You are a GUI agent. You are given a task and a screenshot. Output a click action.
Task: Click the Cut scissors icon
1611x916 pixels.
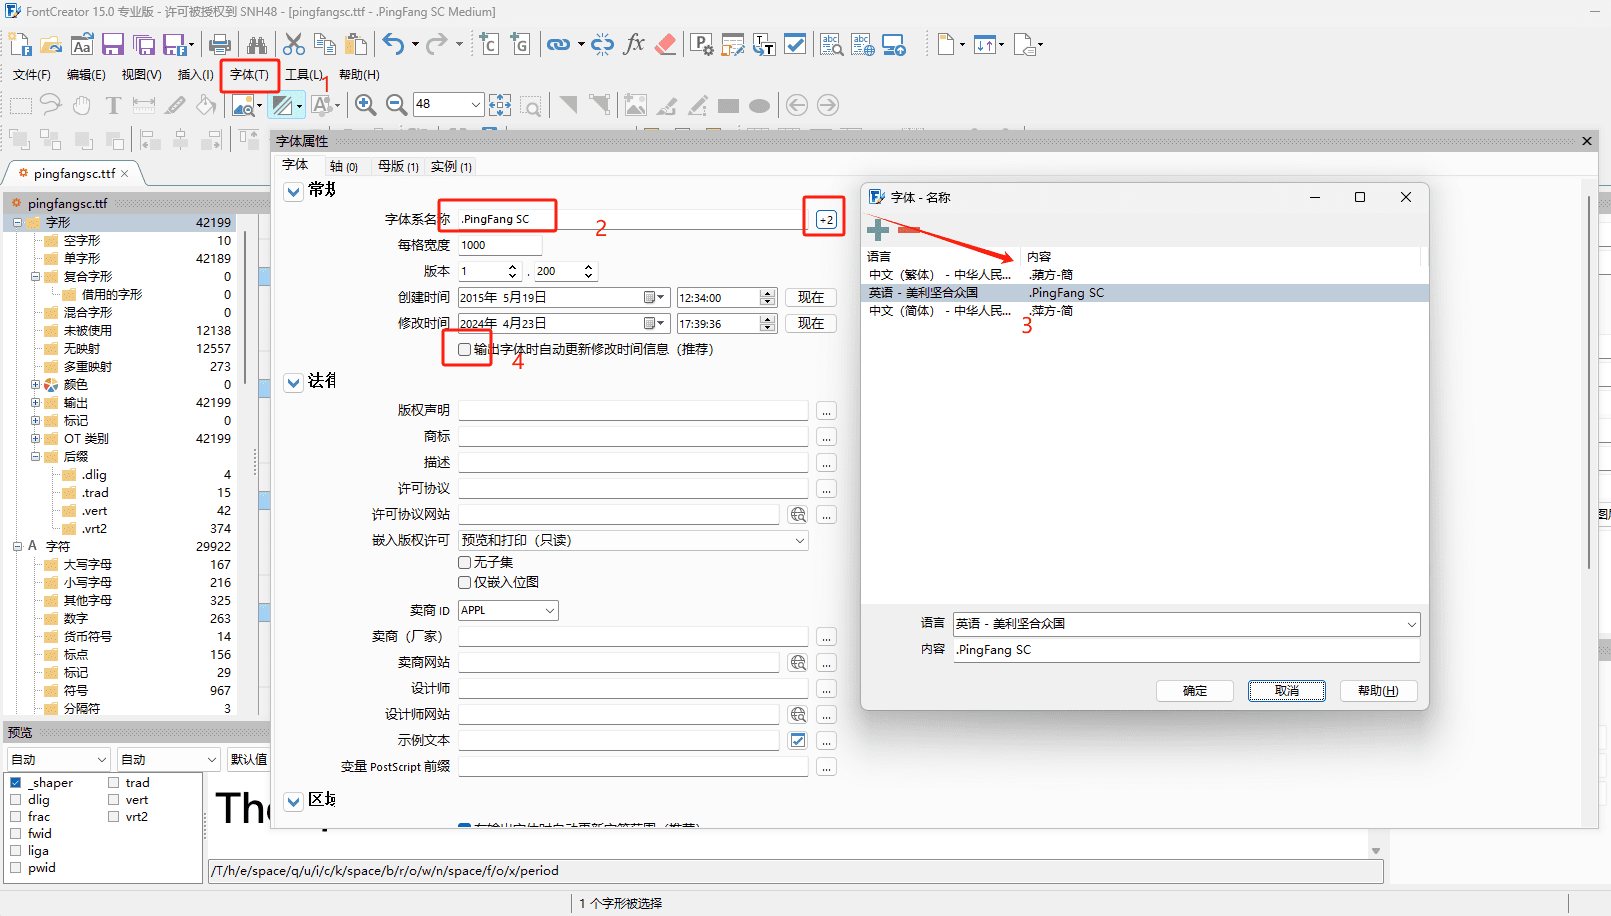click(x=294, y=45)
